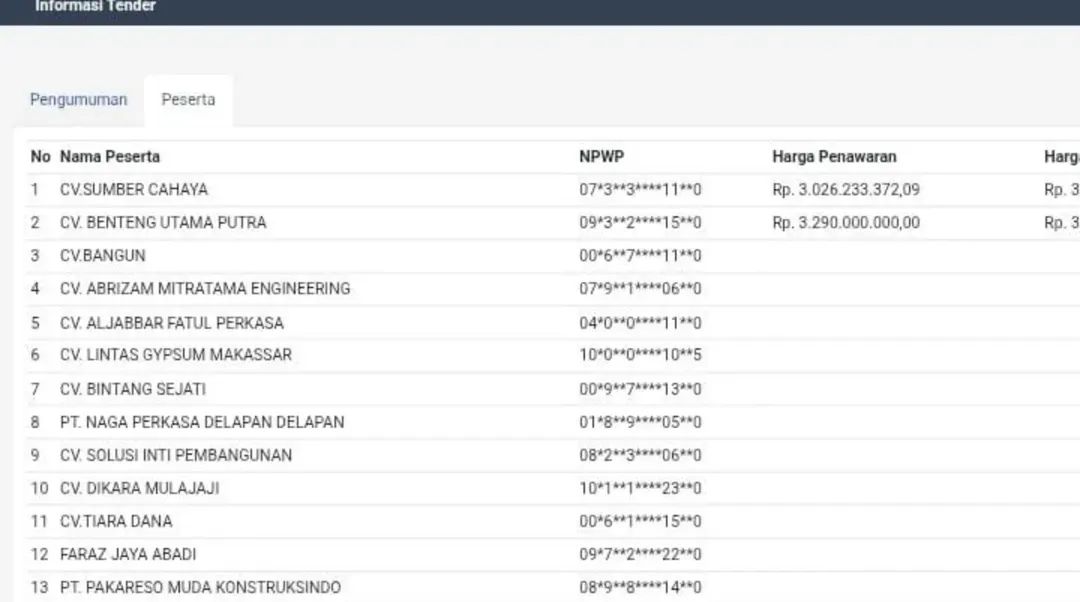Click NPWP value 09*3**2****15**0
The width and height of the screenshot is (1080, 602).
640,222
